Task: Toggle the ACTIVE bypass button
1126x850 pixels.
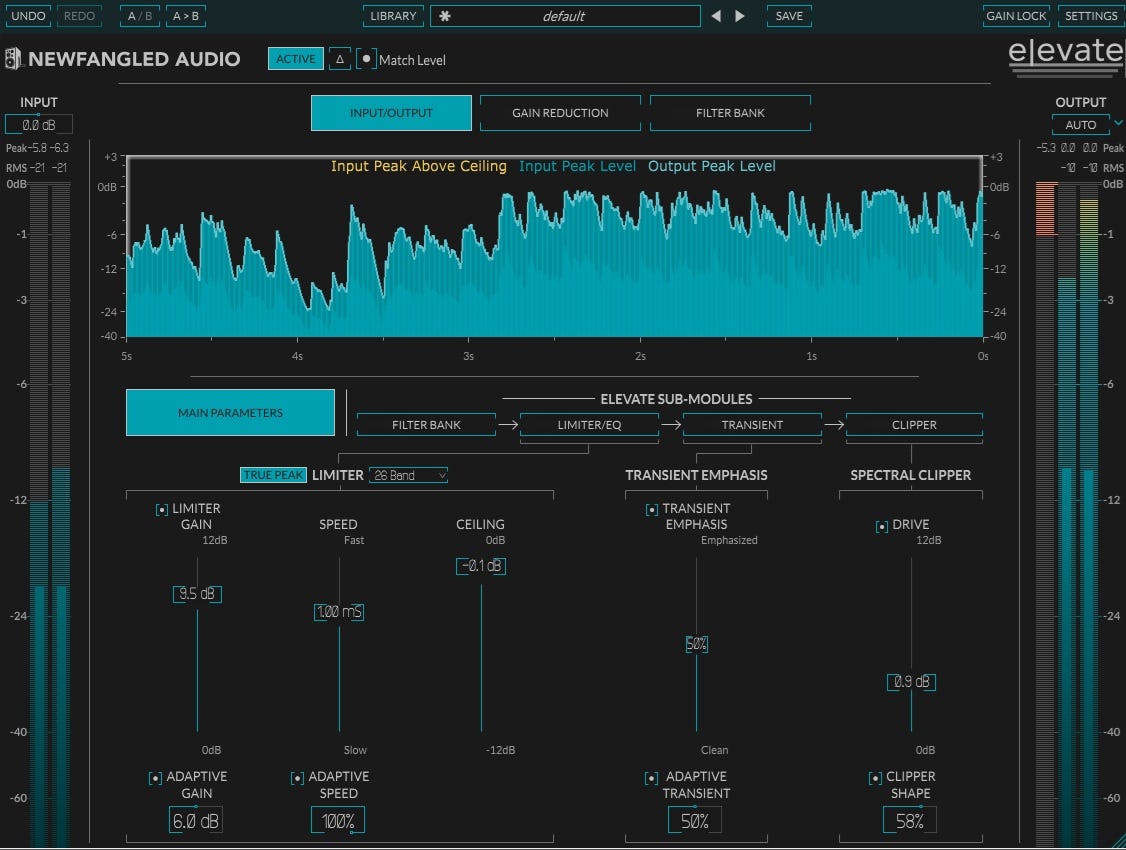Action: click(x=295, y=59)
